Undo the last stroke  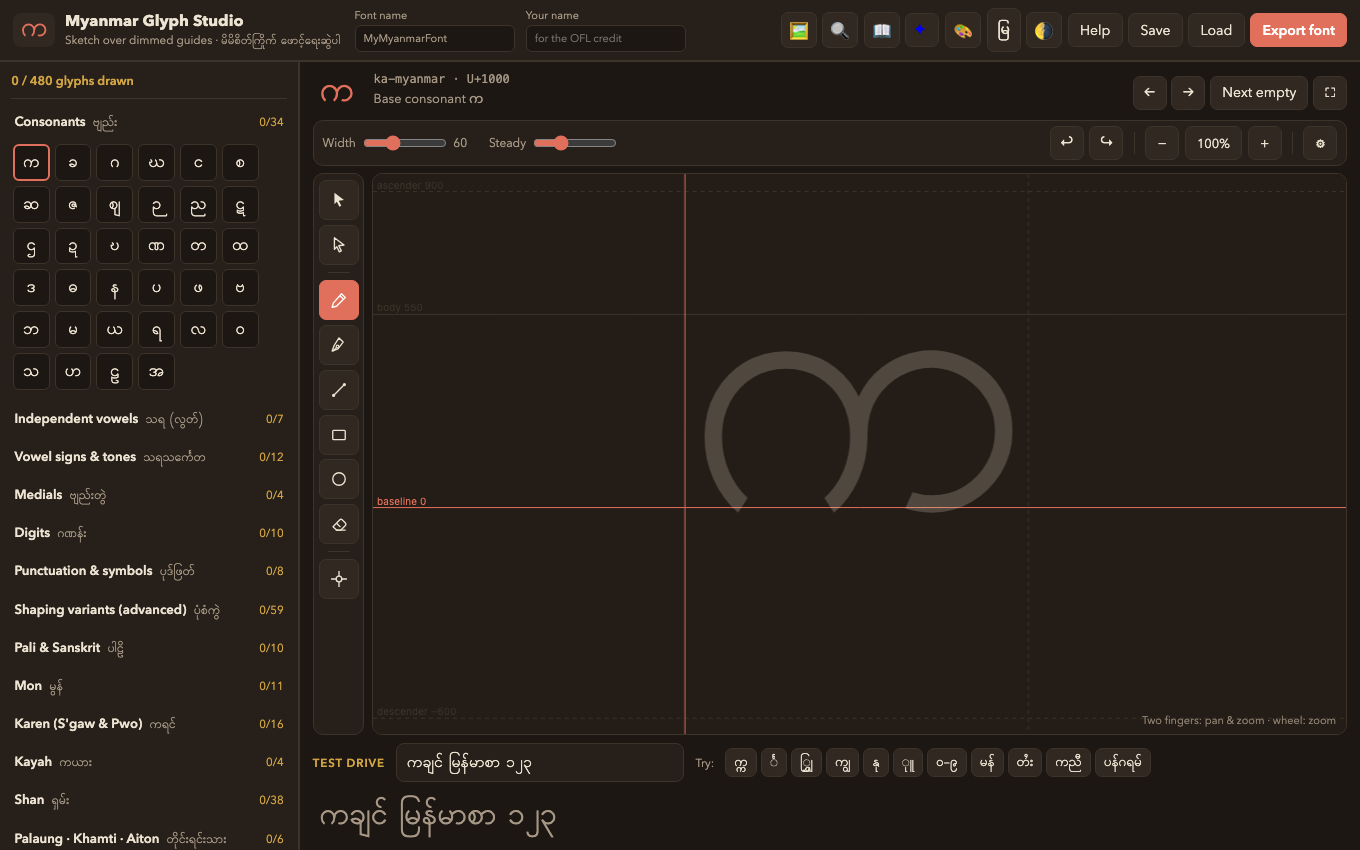tap(1067, 143)
